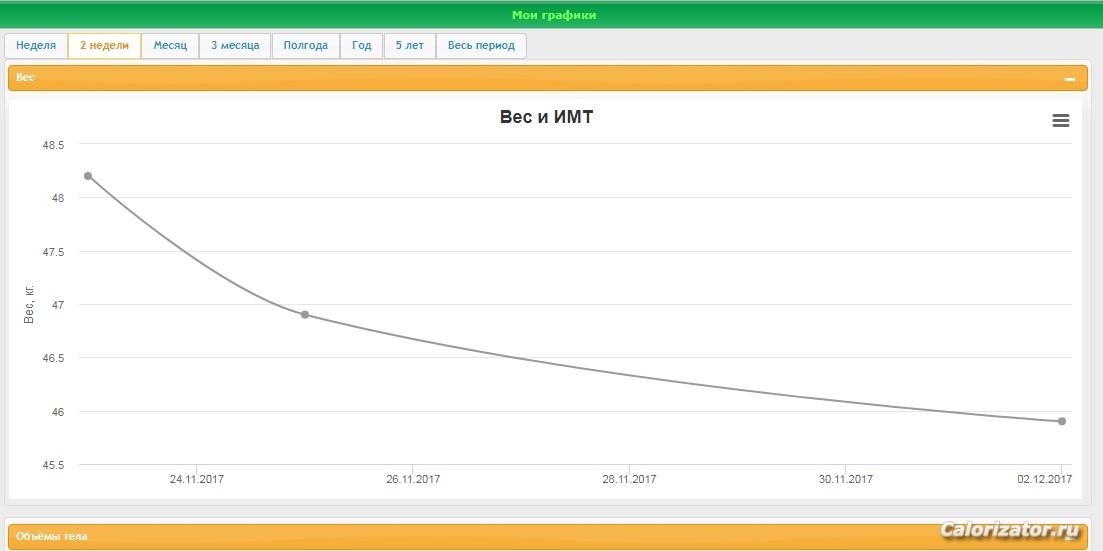Switch to the Неделя tab
Viewport: 1103px width, 551px height.
(x=36, y=46)
